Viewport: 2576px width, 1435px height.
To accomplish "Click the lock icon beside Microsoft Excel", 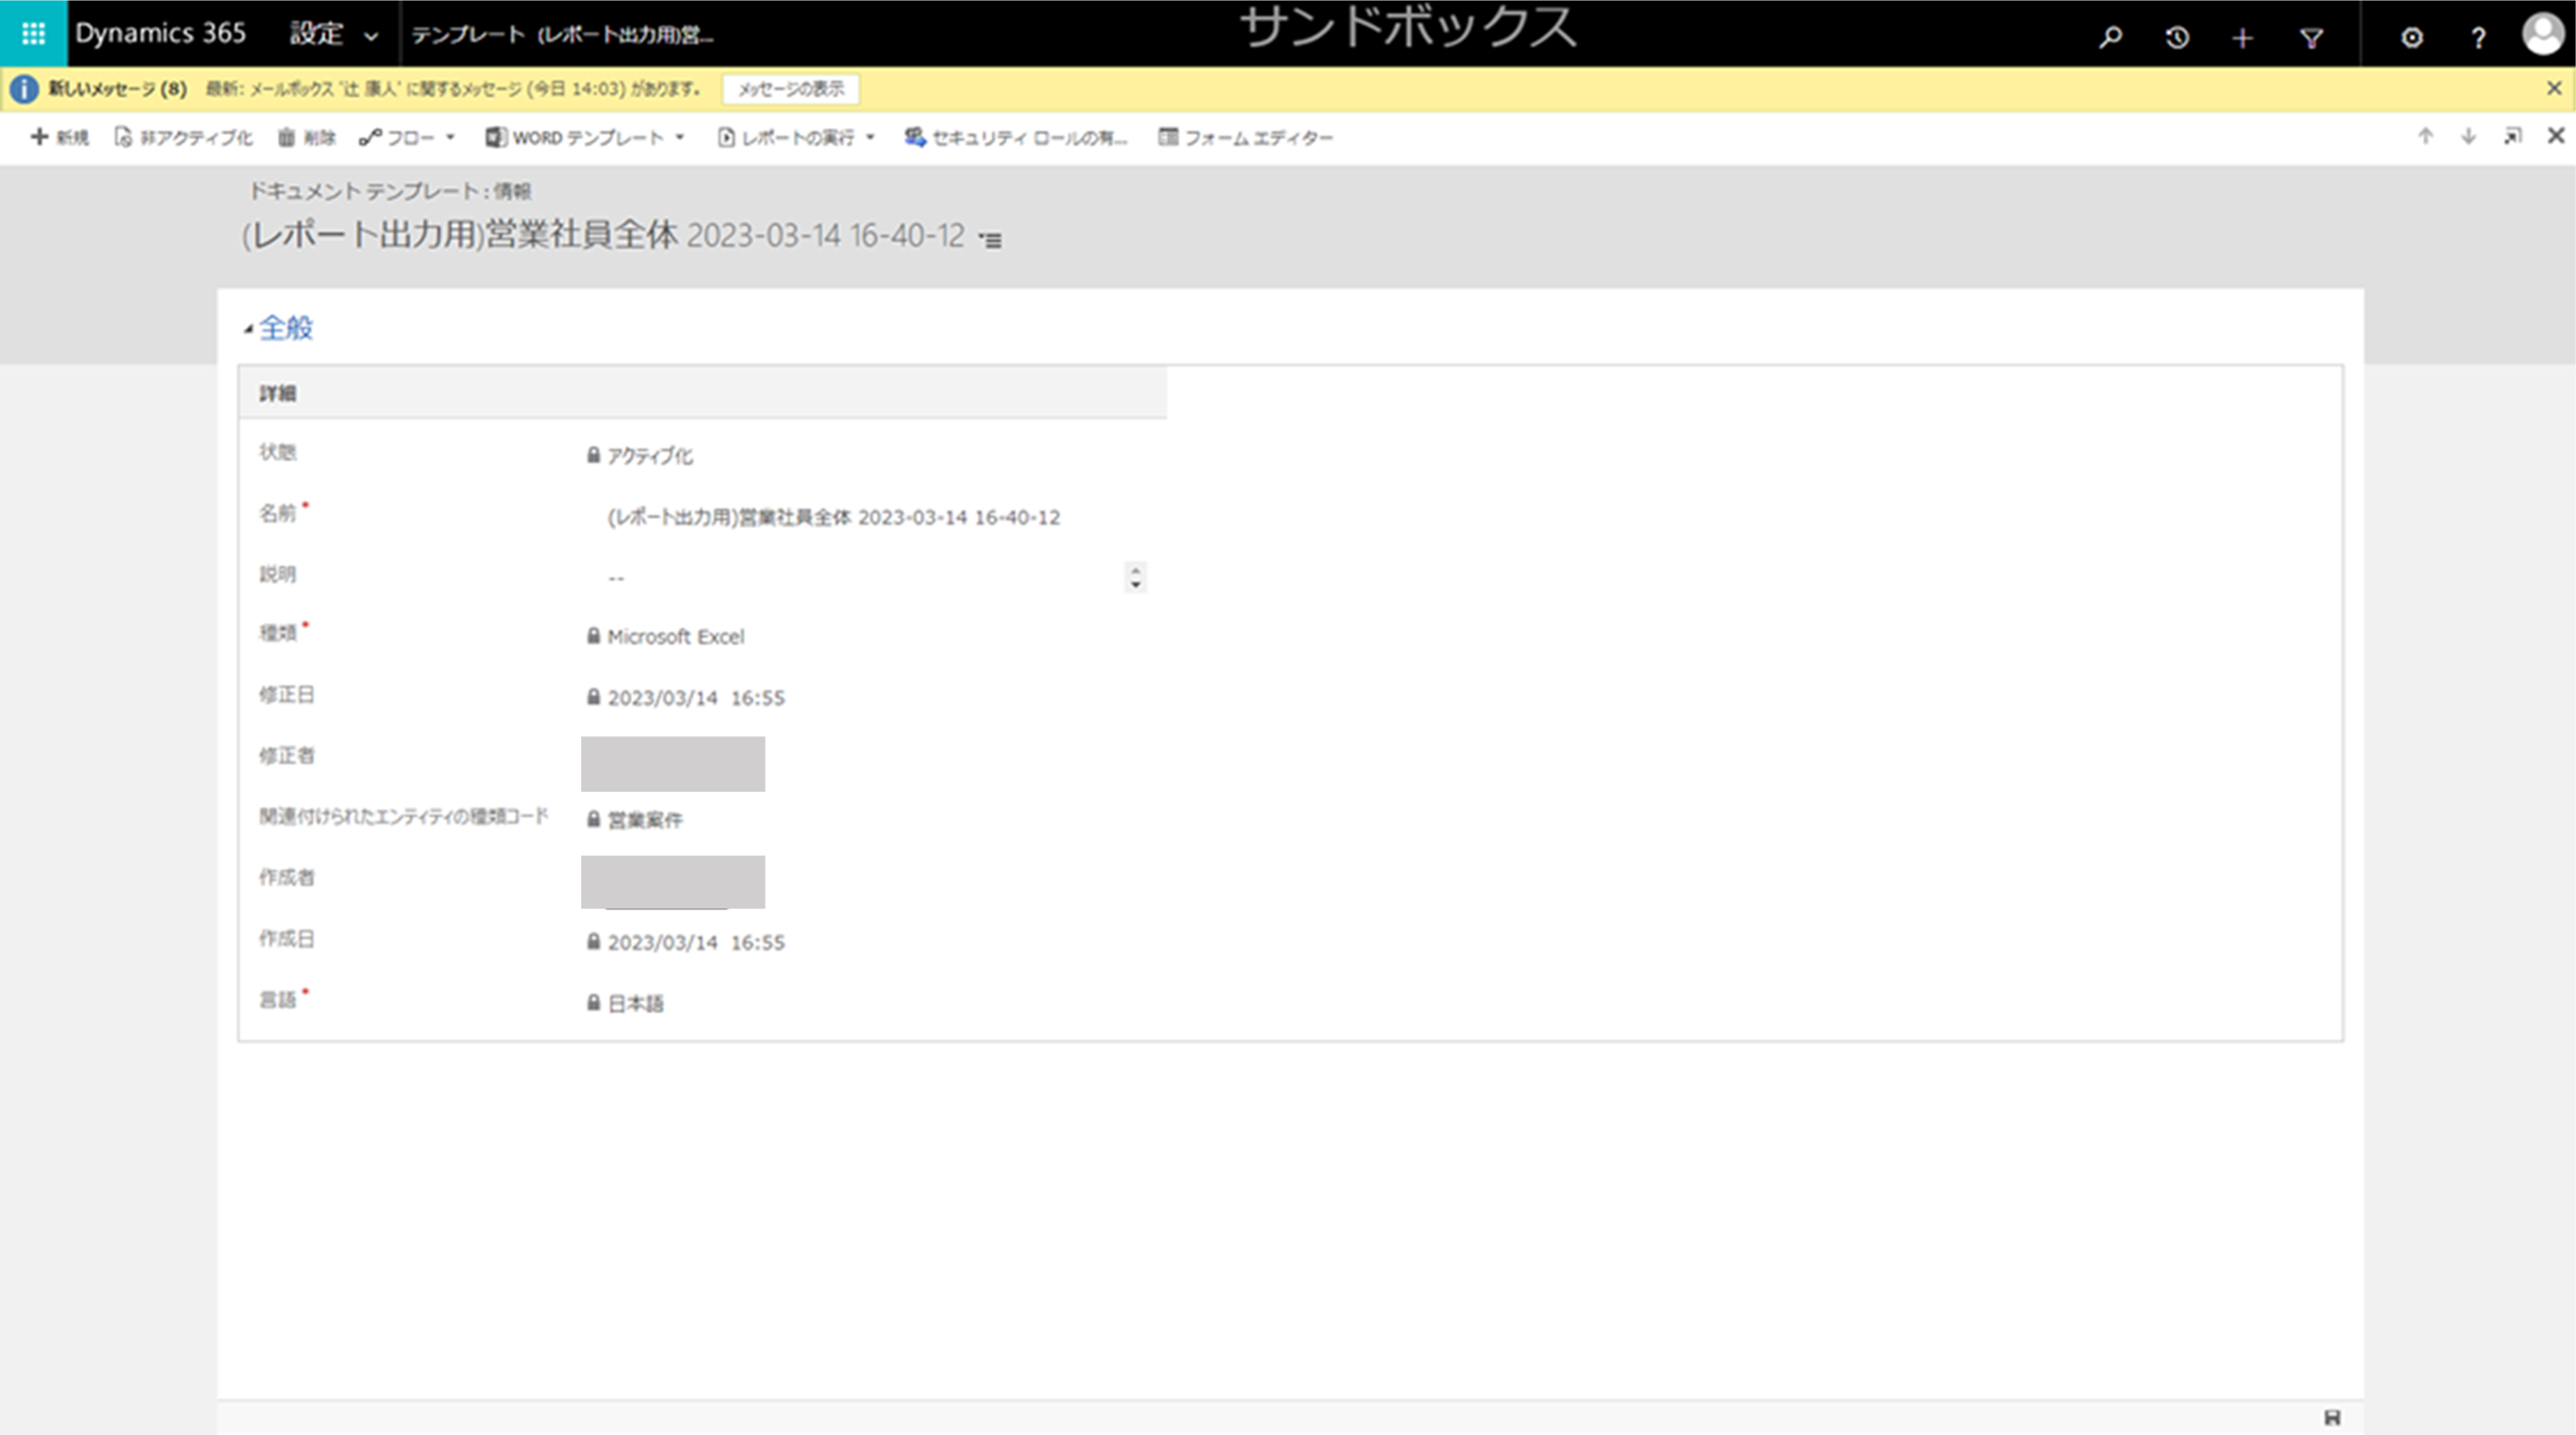I will [593, 636].
